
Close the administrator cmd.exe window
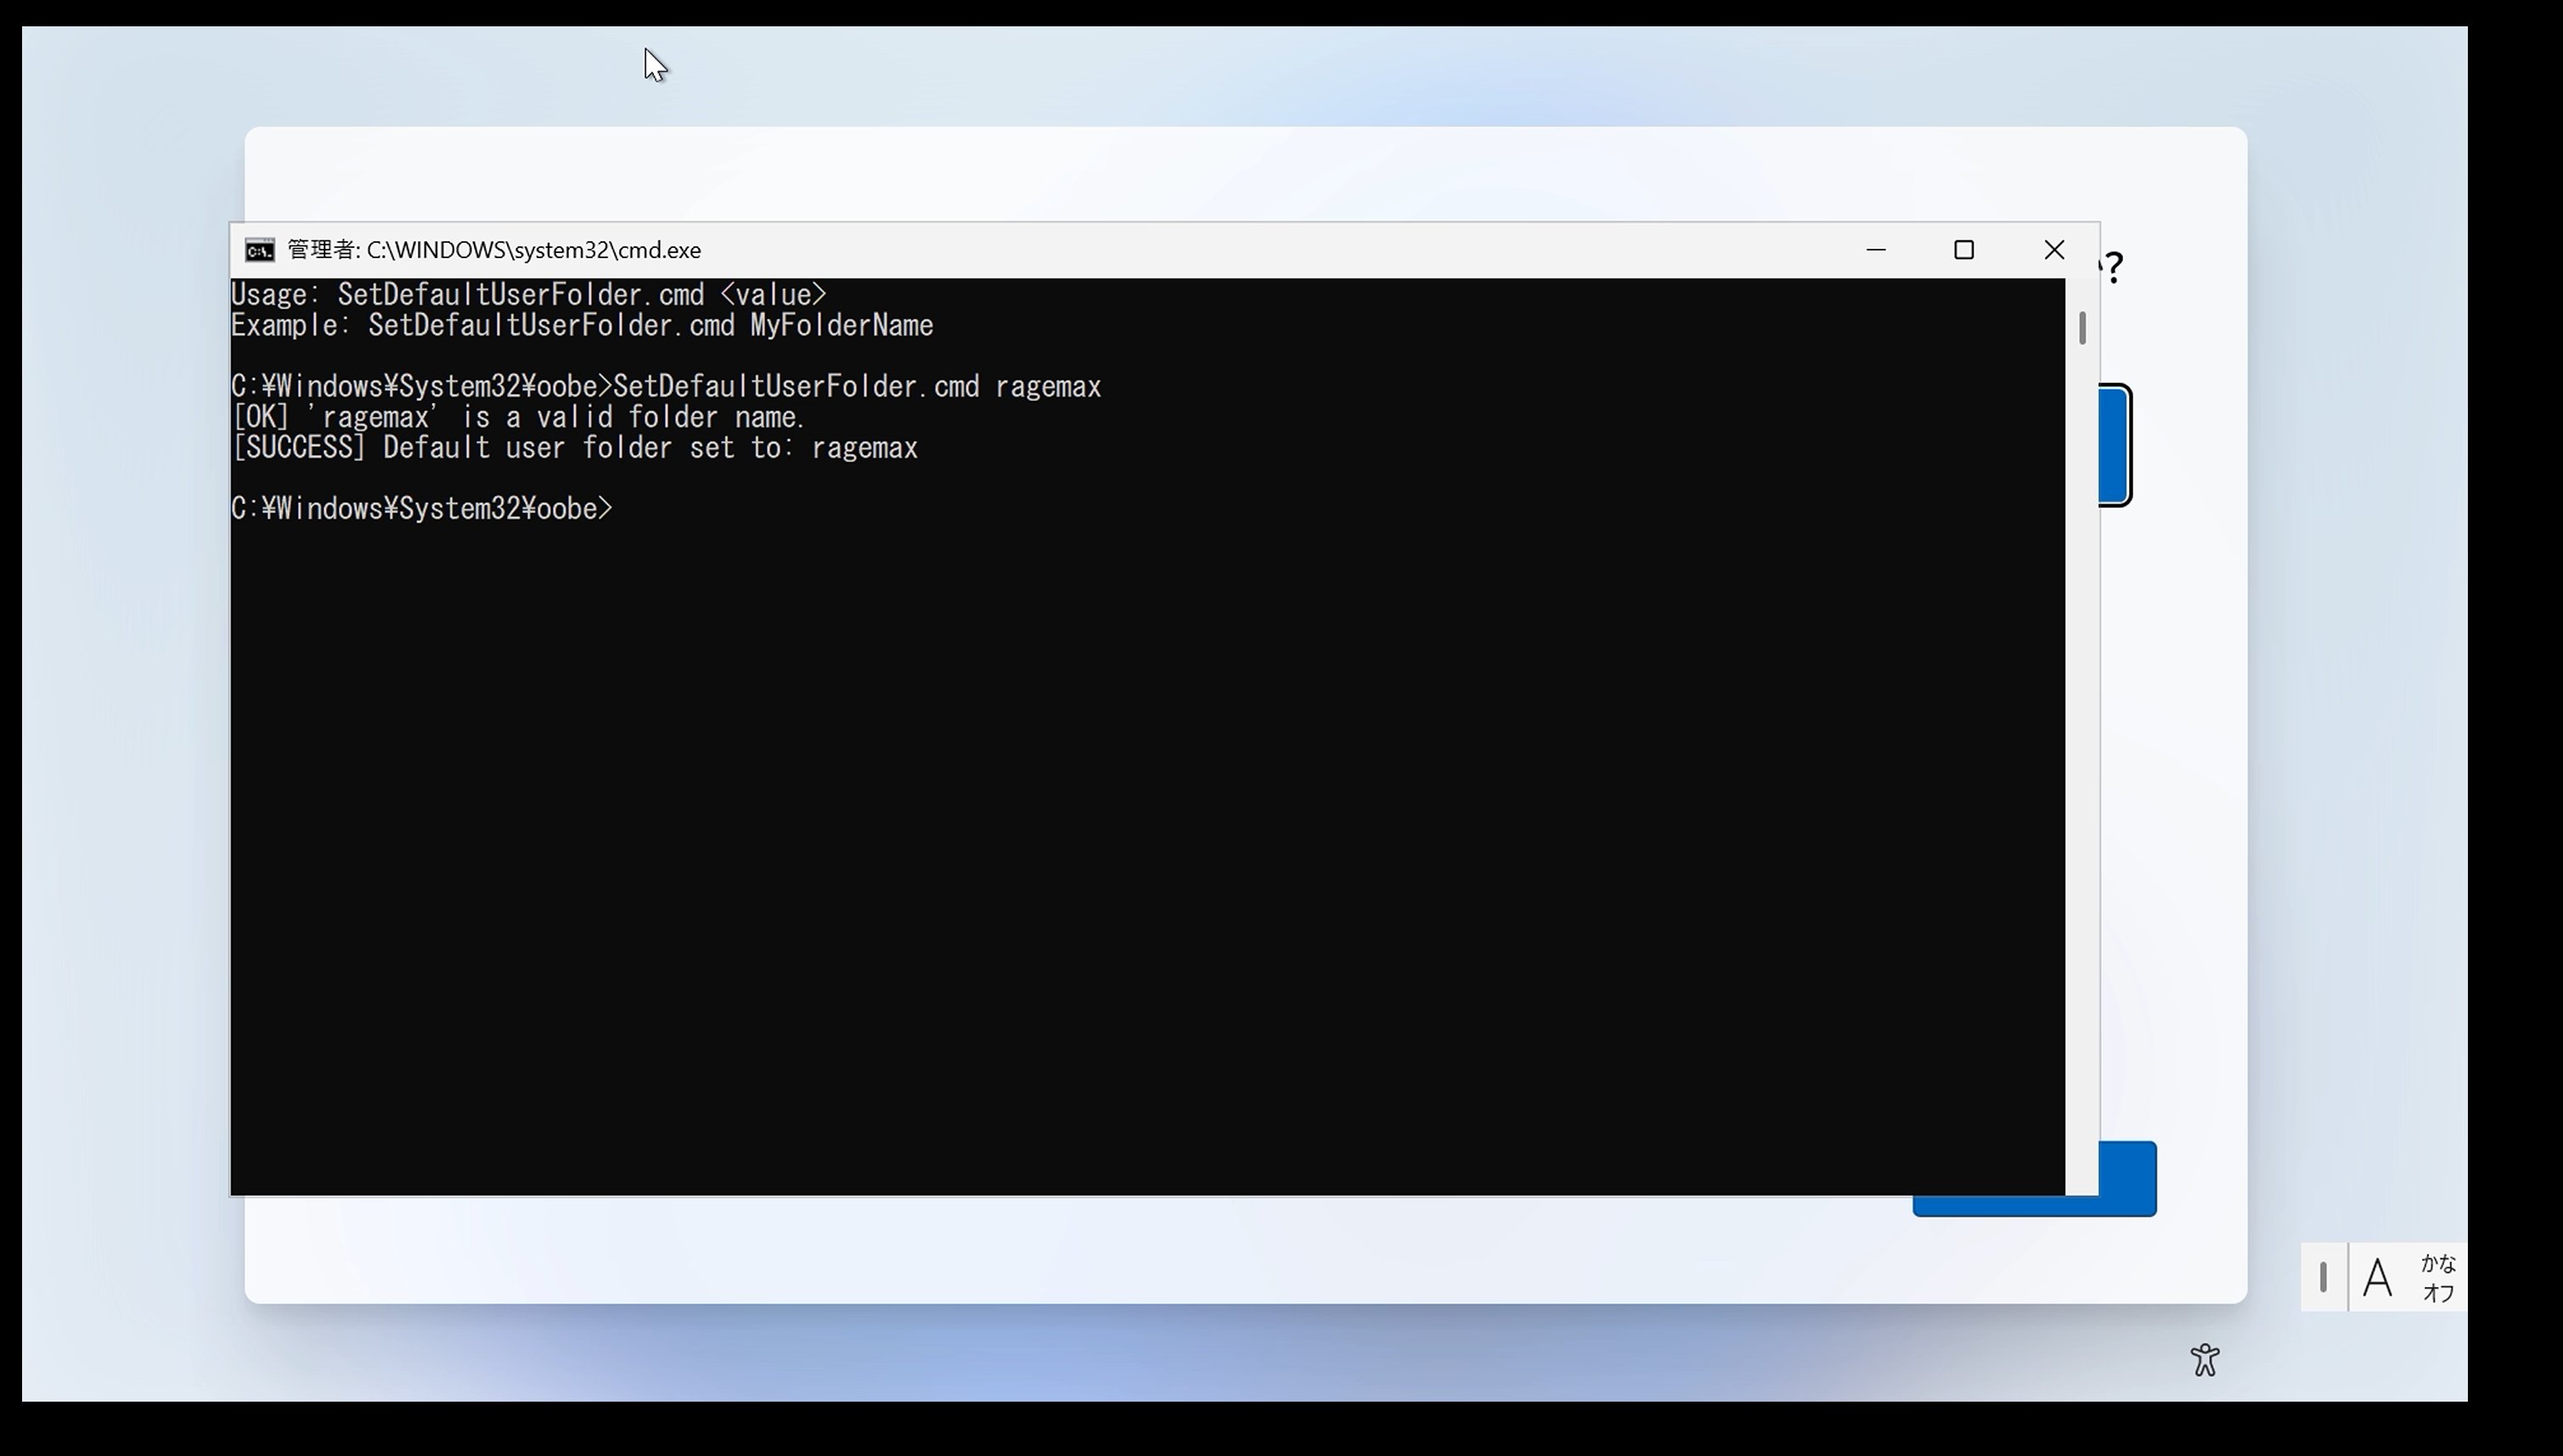(2054, 250)
